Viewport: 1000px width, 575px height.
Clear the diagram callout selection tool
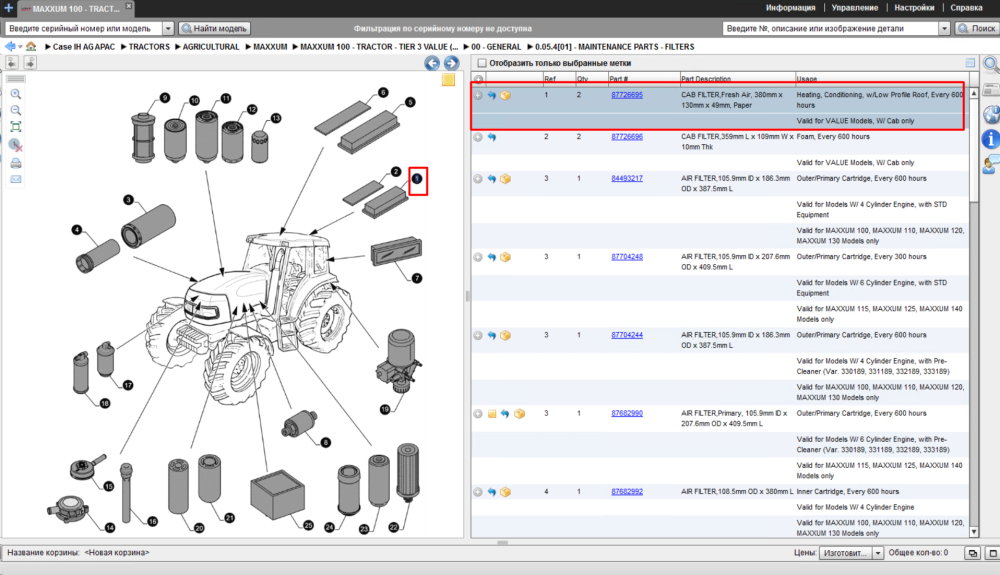pyautogui.click(x=16, y=145)
